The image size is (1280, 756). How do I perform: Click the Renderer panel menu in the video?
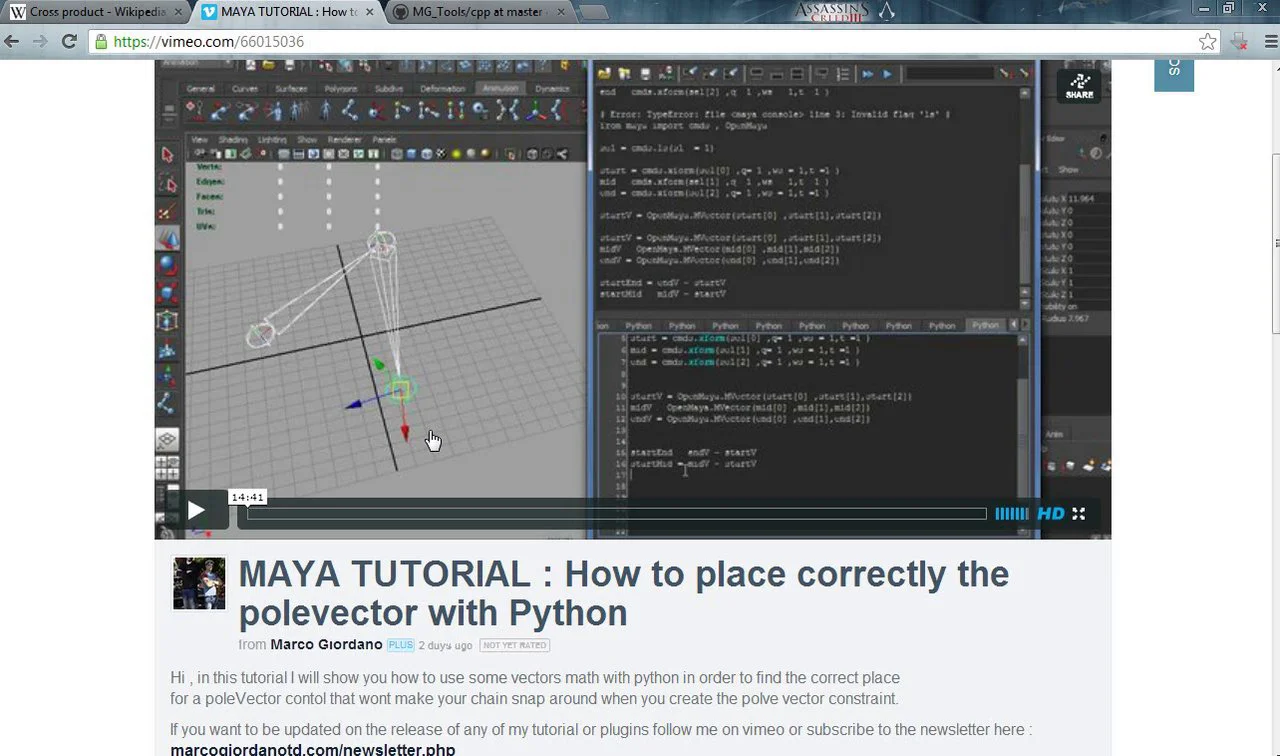(345, 139)
